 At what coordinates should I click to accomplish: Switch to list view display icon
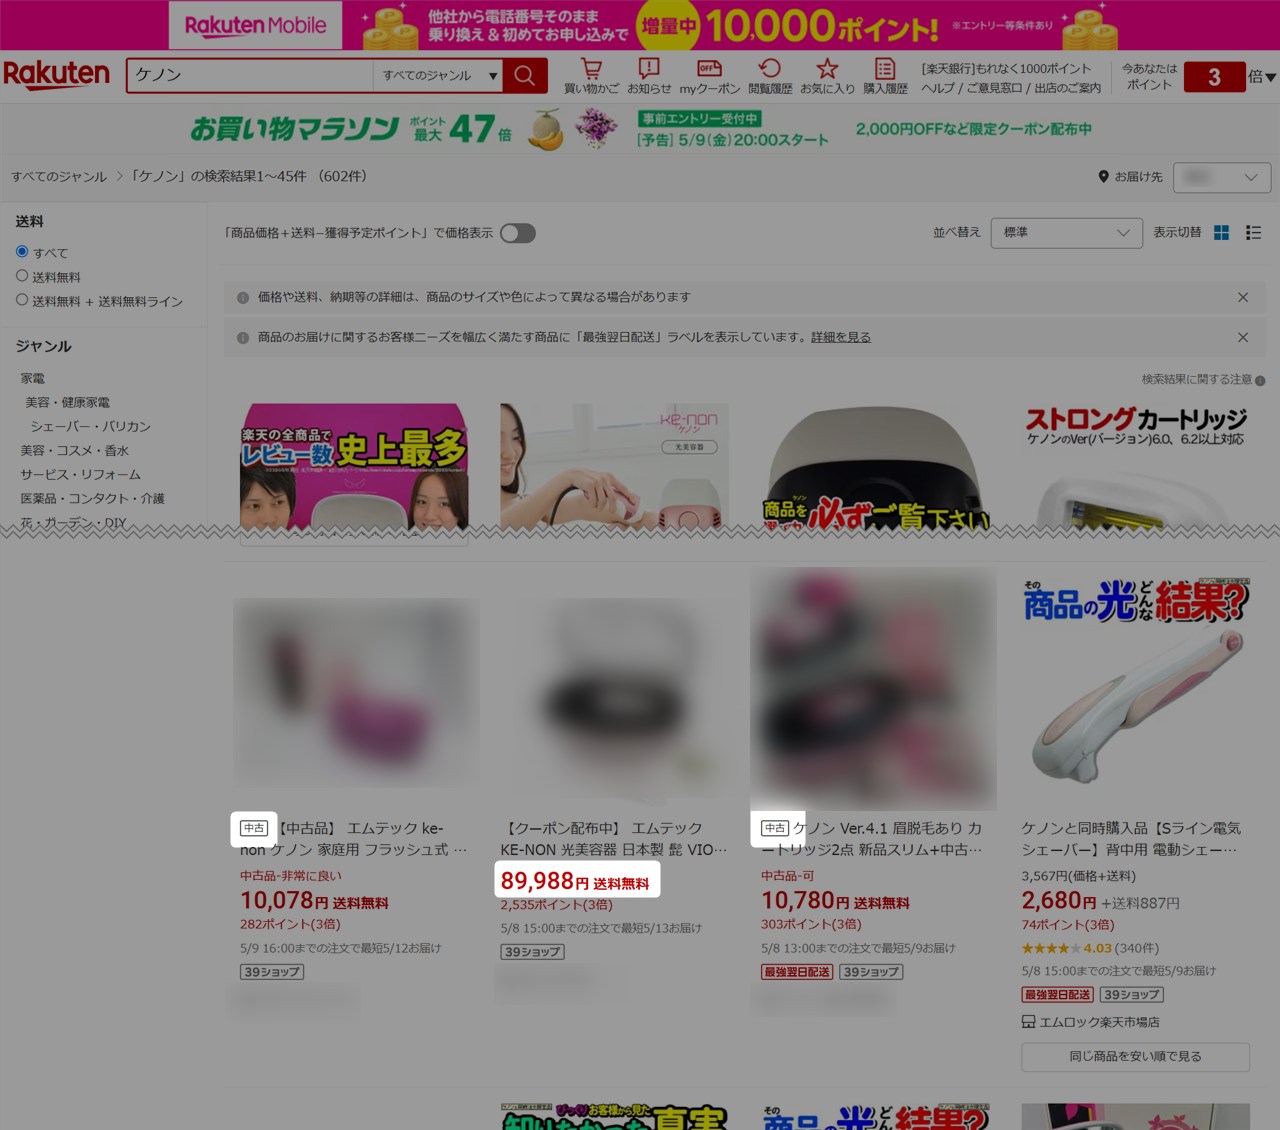[x=1253, y=233]
